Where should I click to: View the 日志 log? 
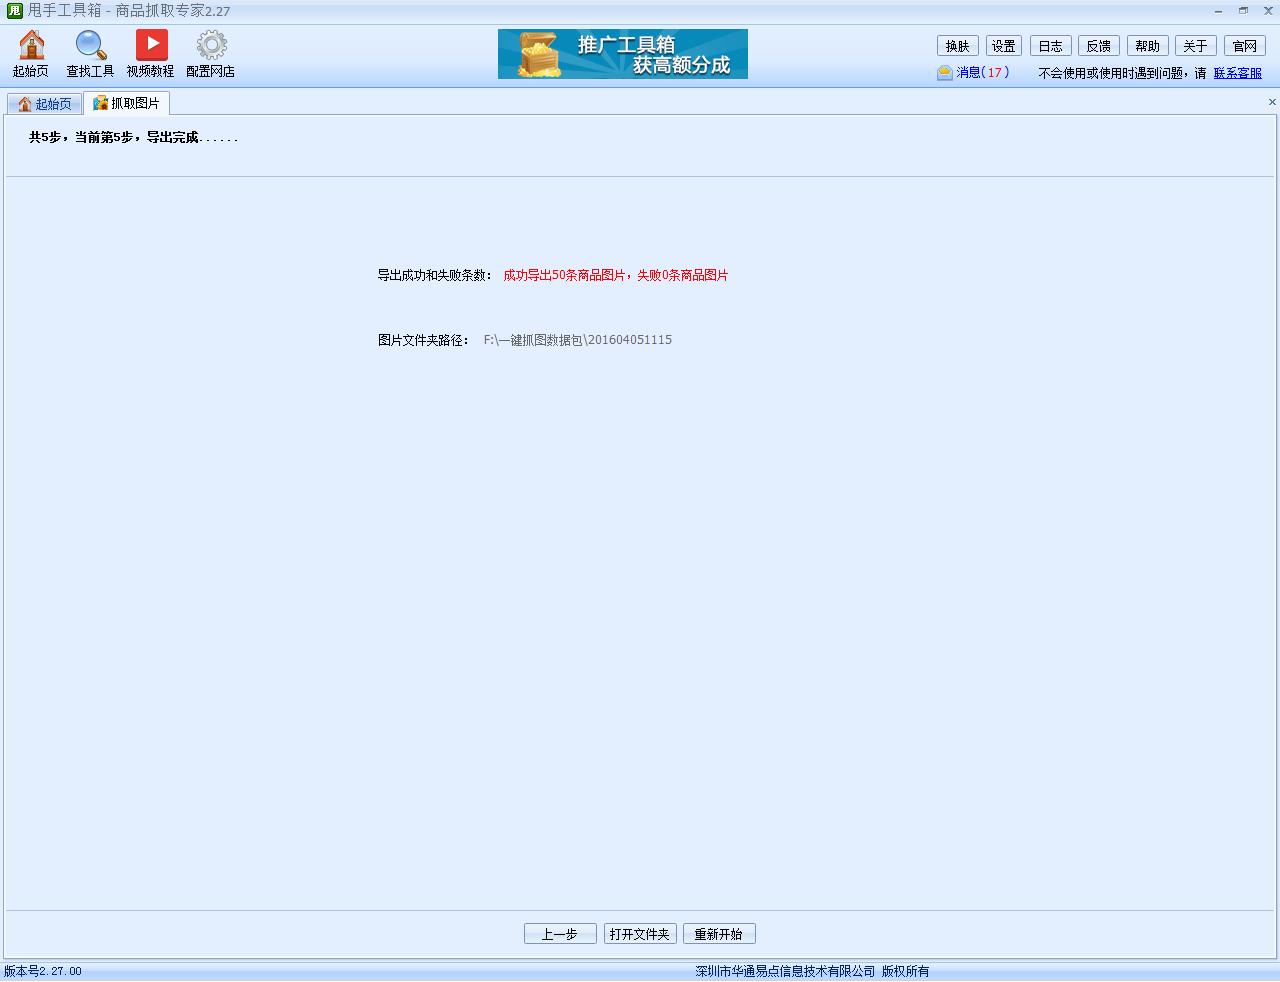click(x=1050, y=45)
